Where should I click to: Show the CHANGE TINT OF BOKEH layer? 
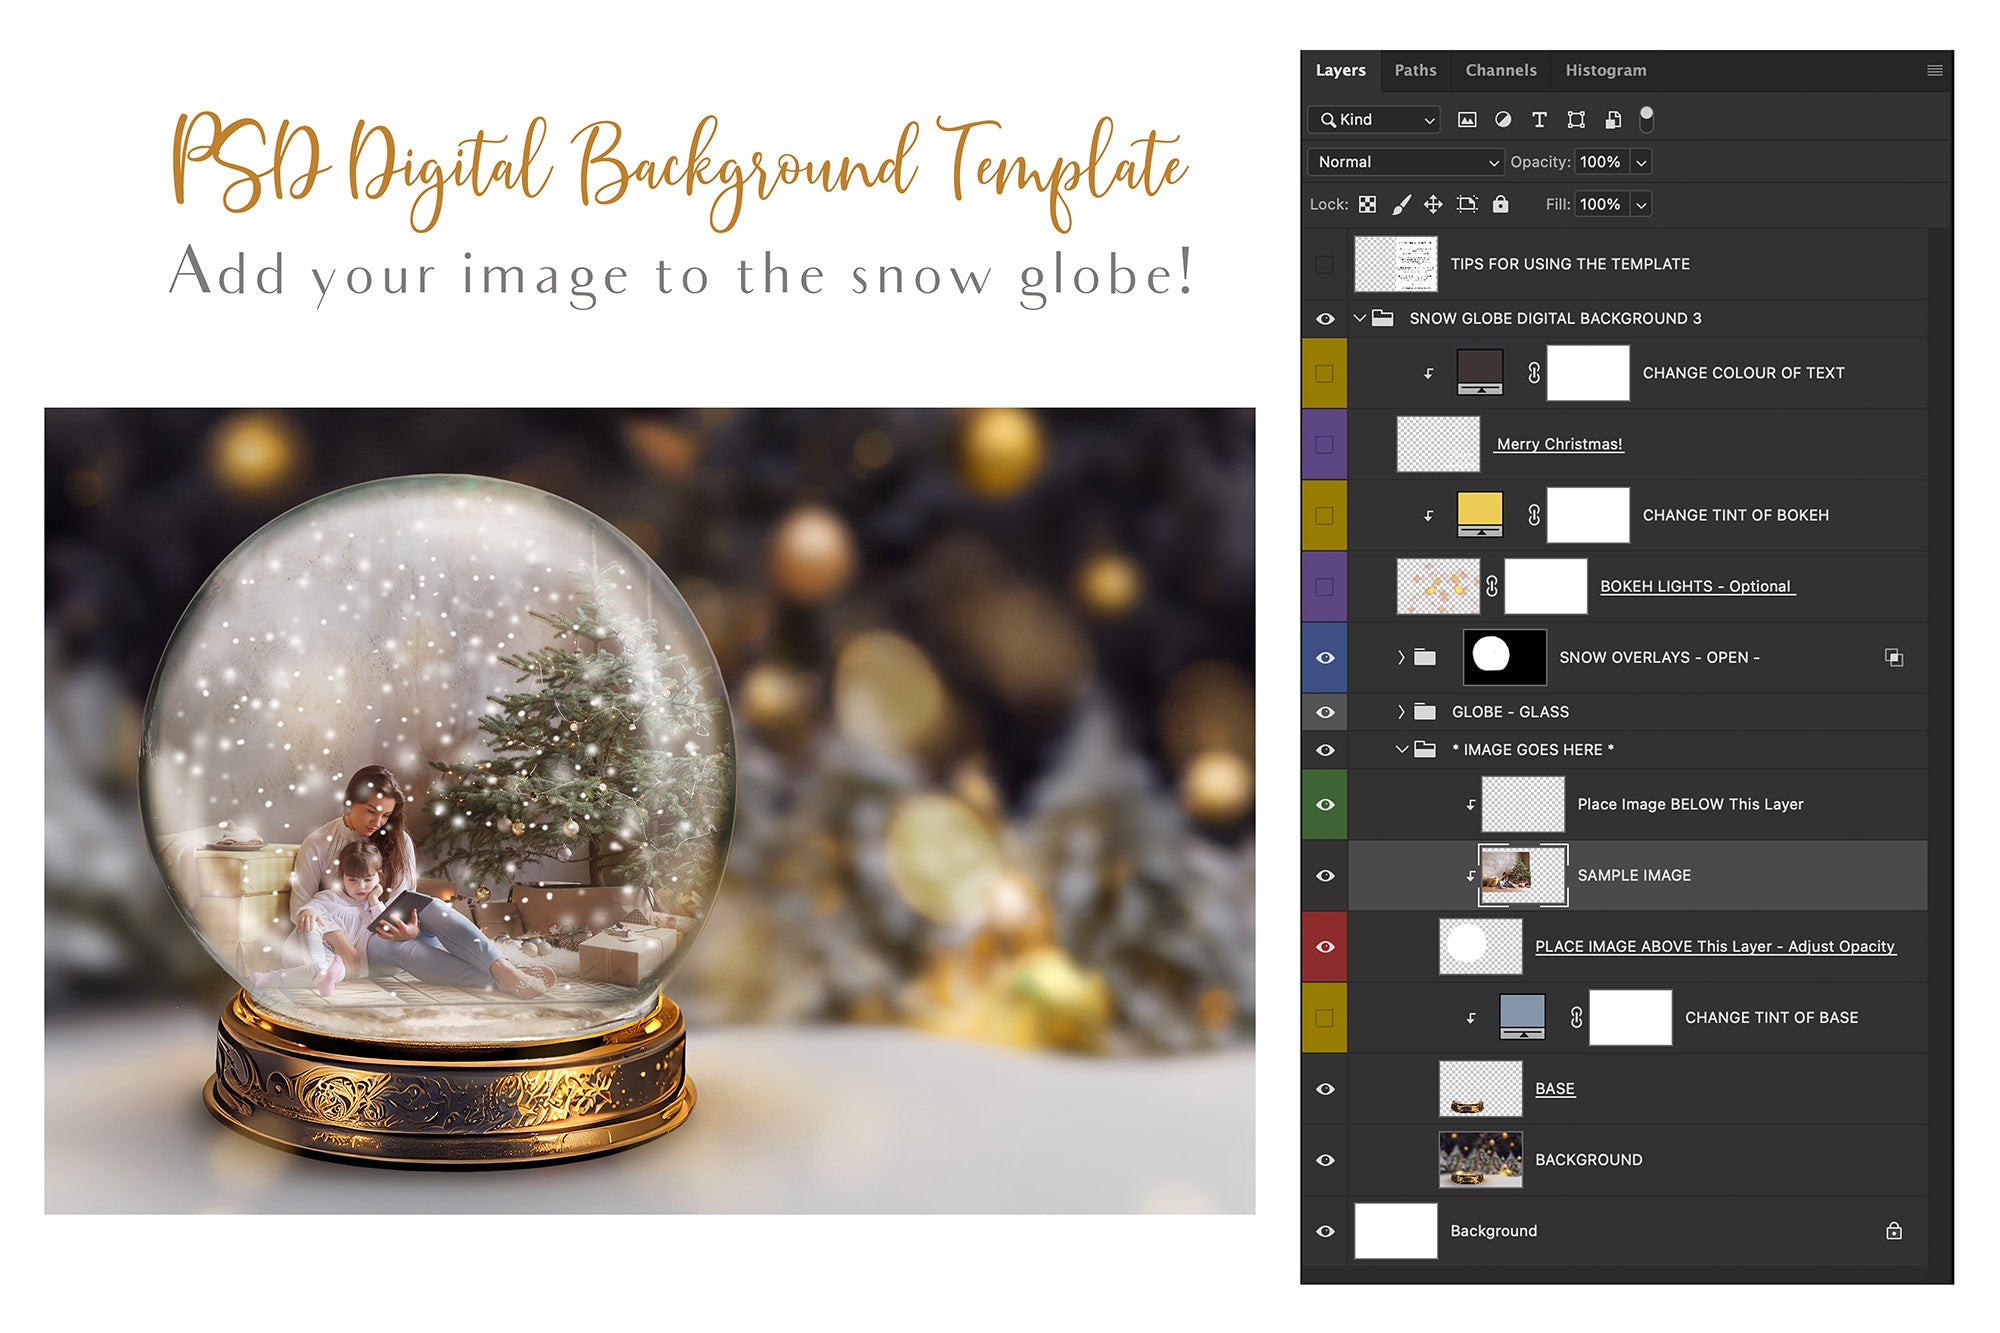click(x=1325, y=515)
